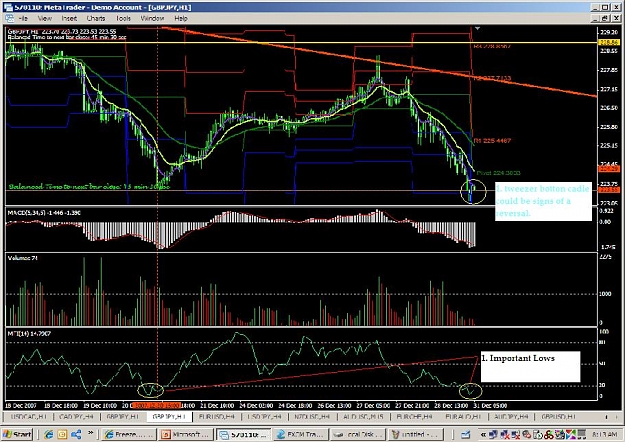Click the R1 225.4467 pivot label

pos(492,140)
